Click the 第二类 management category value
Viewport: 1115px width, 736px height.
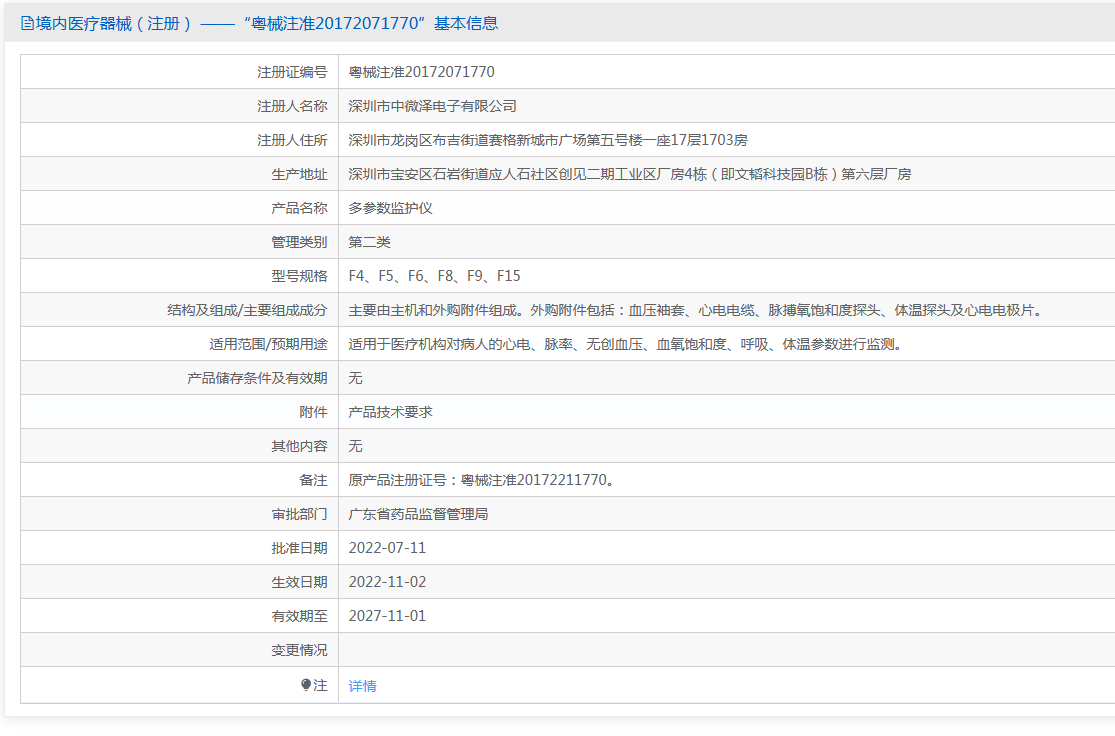coord(369,242)
